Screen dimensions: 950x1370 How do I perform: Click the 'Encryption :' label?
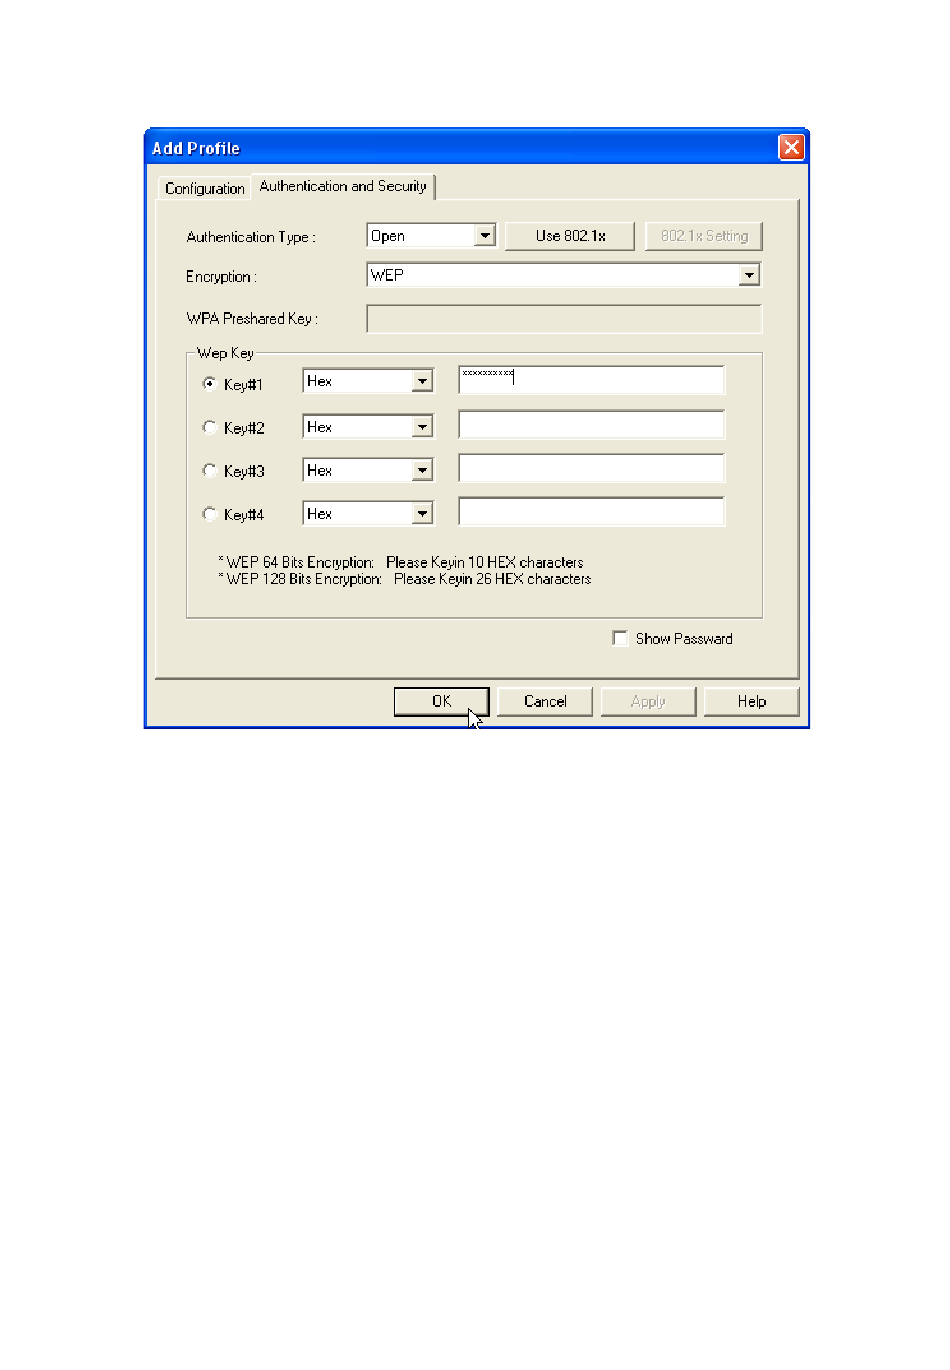click(x=221, y=277)
